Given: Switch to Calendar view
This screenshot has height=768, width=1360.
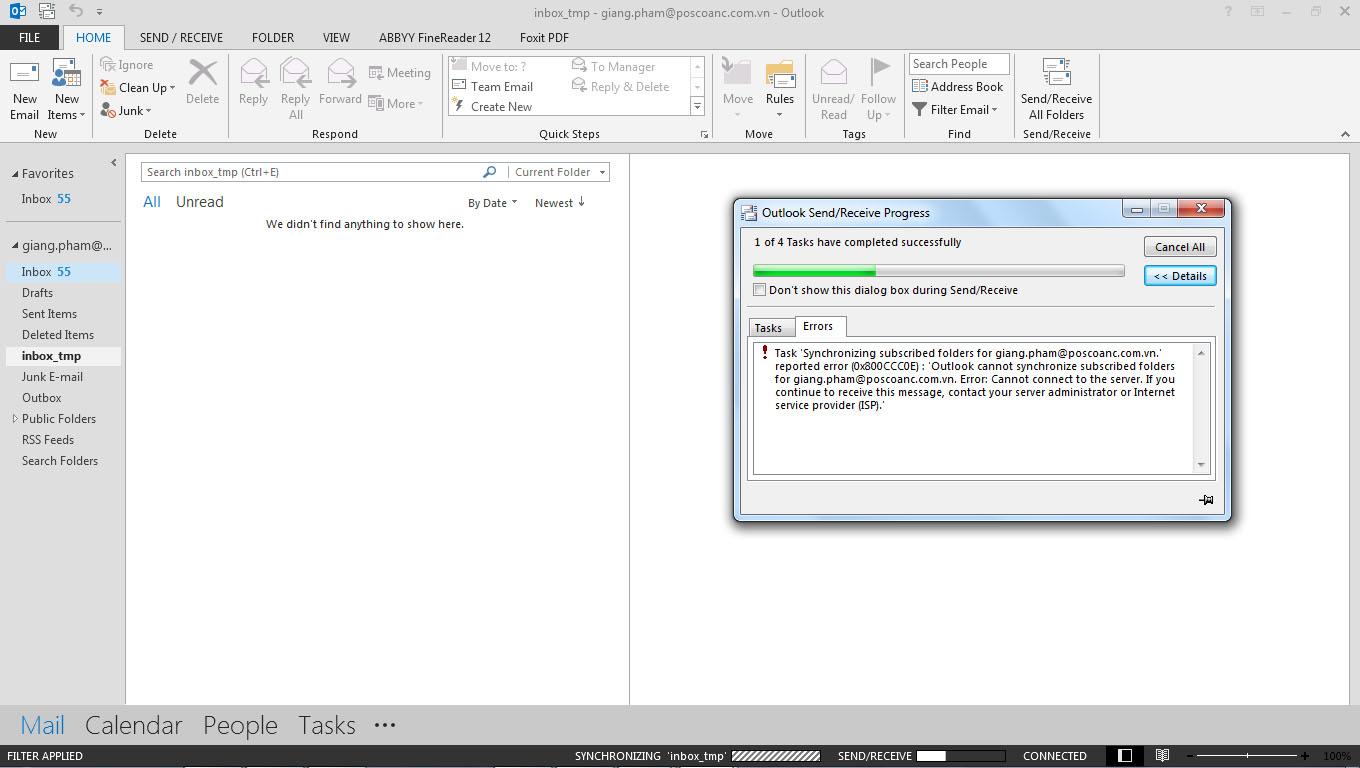Looking at the screenshot, I should (x=134, y=726).
